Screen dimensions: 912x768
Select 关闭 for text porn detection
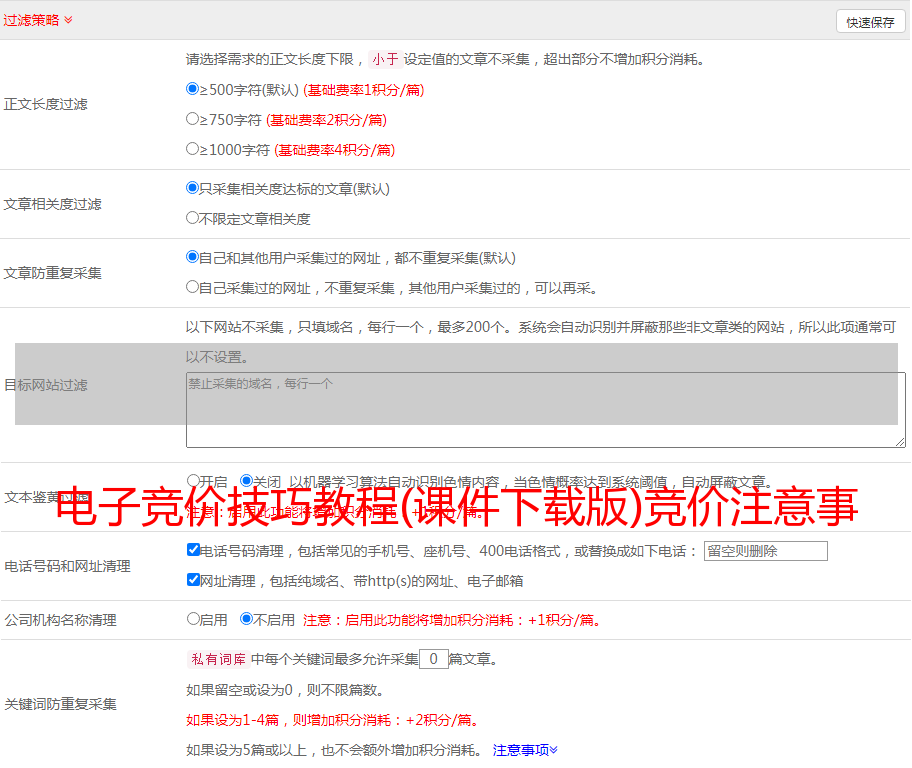click(x=246, y=481)
